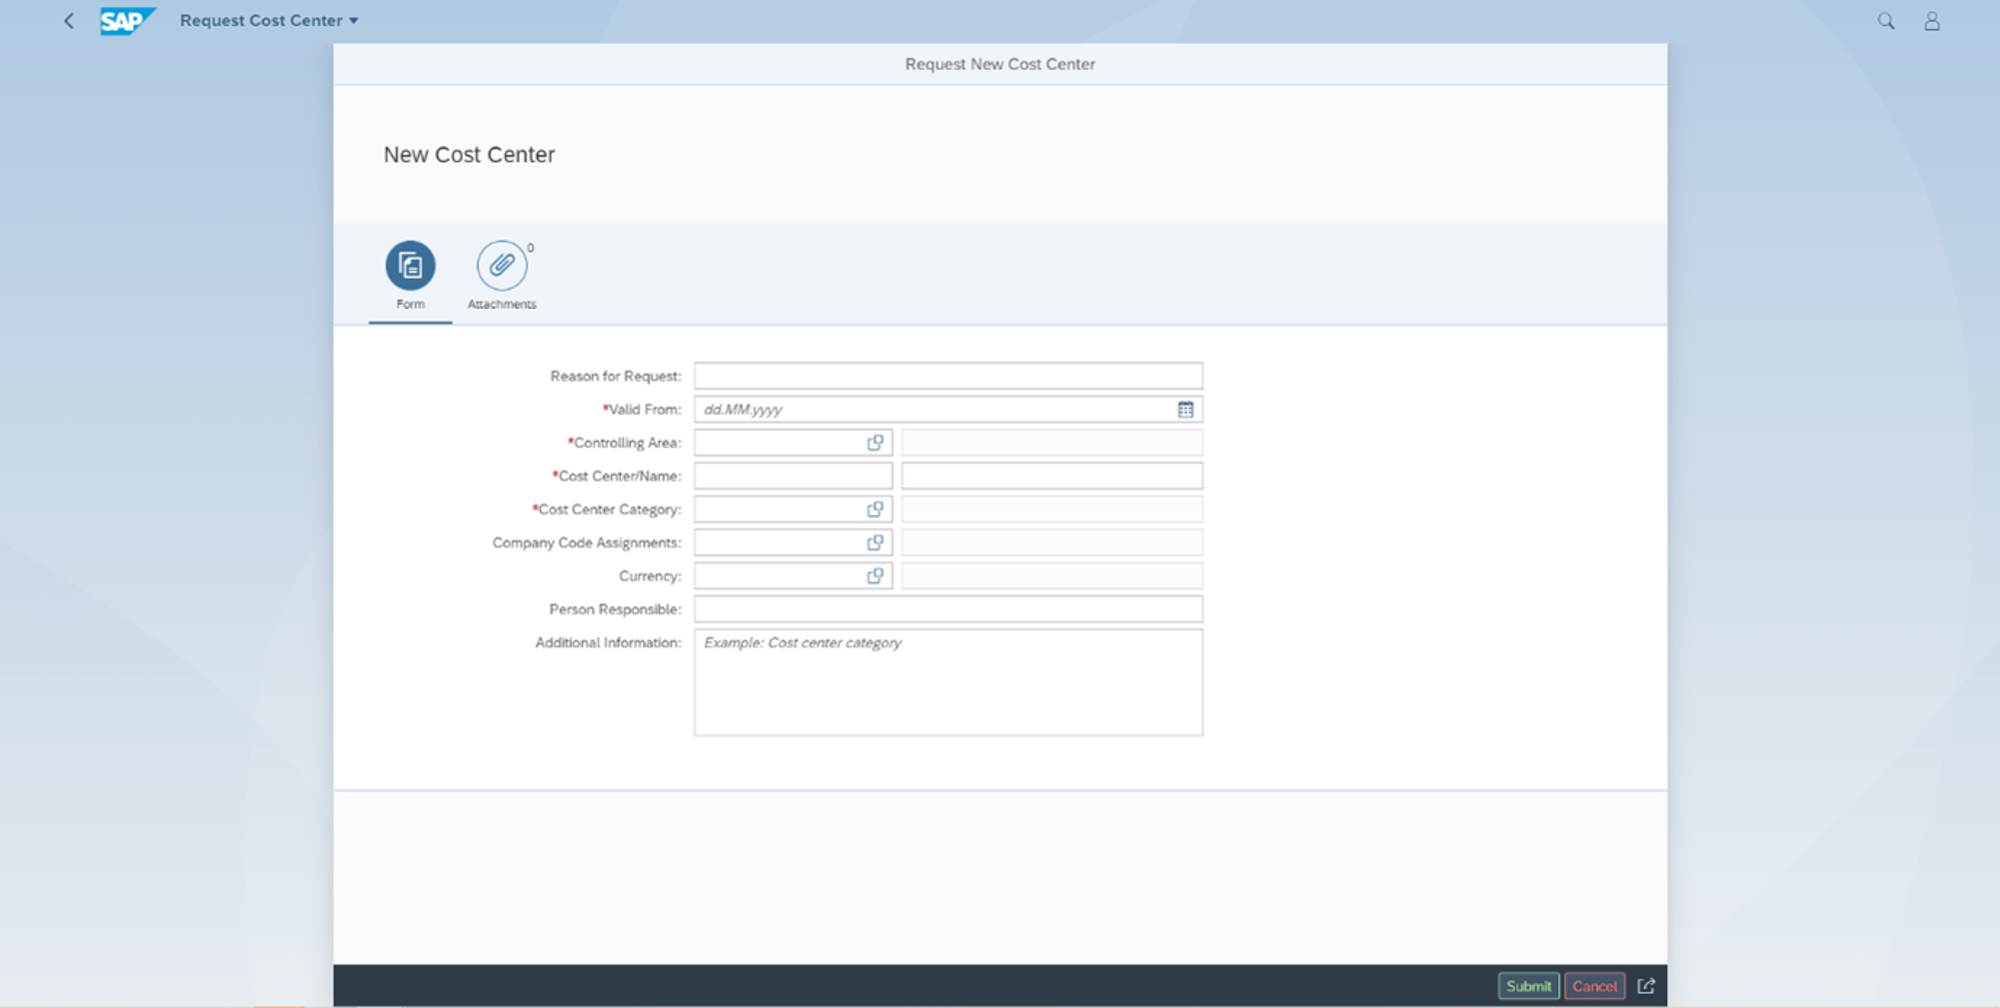Submit the new cost center request

tap(1528, 984)
